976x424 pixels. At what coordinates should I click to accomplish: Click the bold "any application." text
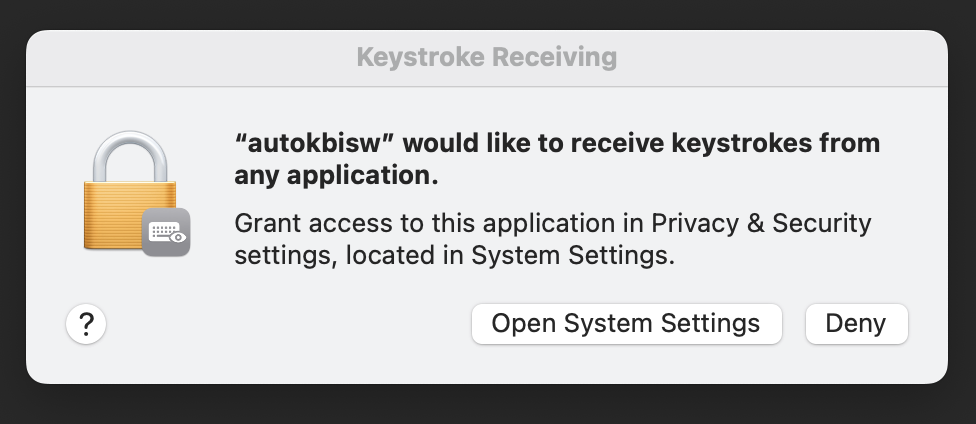[336, 176]
